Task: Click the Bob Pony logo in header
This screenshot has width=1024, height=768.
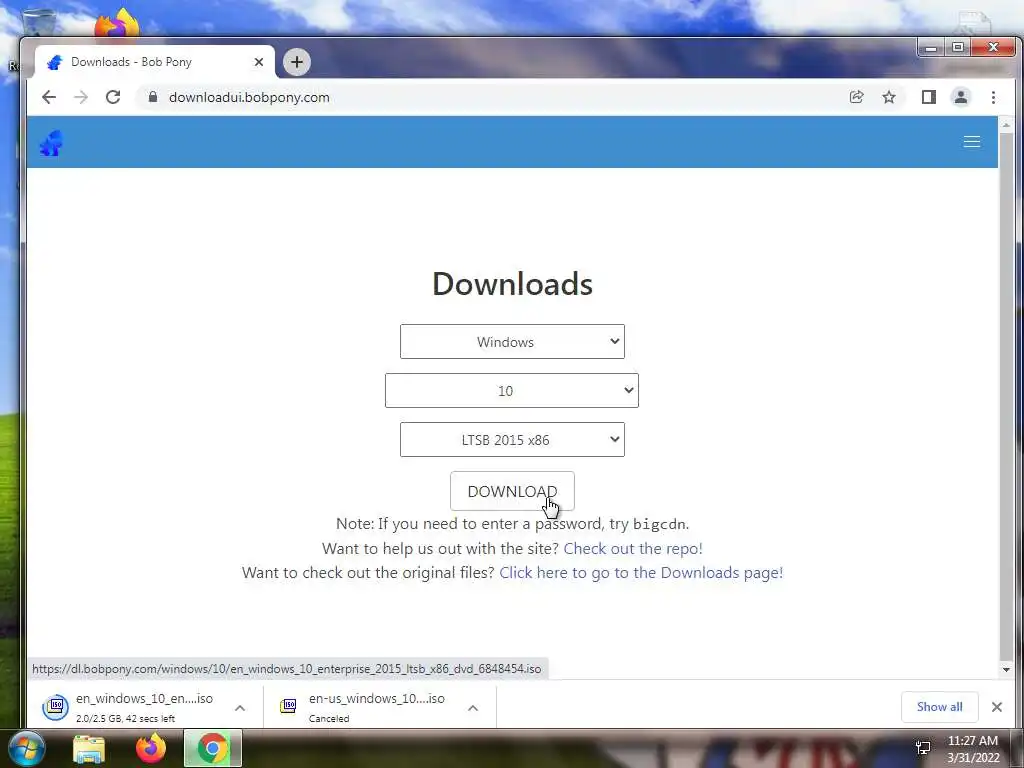Action: click(x=51, y=143)
